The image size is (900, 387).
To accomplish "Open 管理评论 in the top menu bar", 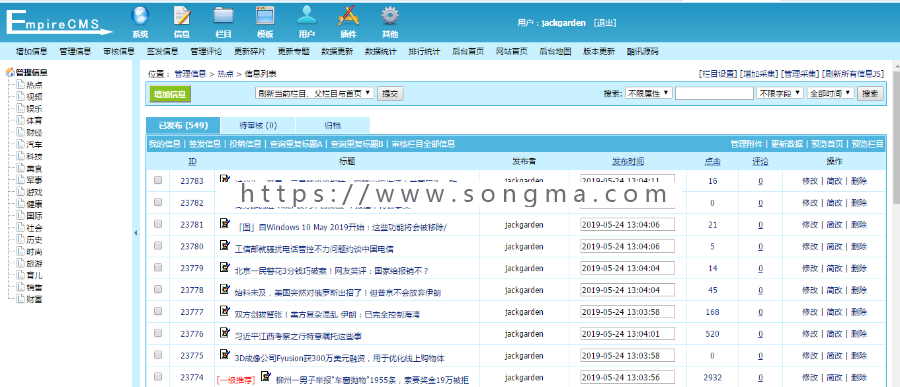I will (206, 51).
